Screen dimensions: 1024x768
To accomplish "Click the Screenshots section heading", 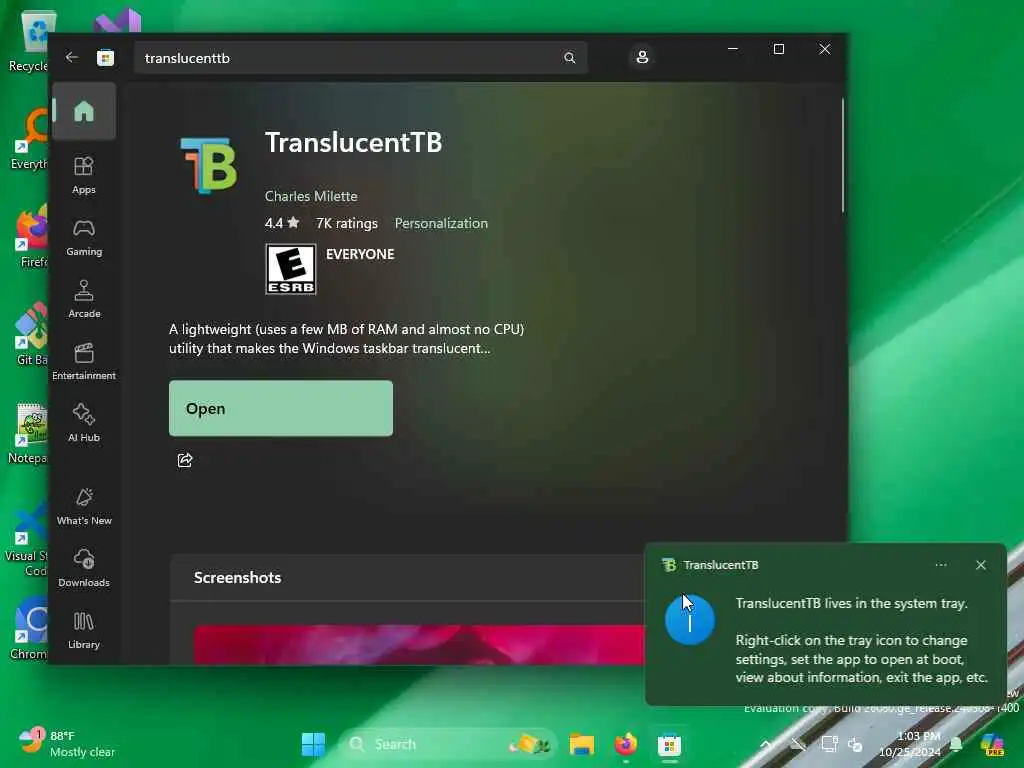I will click(x=237, y=577).
